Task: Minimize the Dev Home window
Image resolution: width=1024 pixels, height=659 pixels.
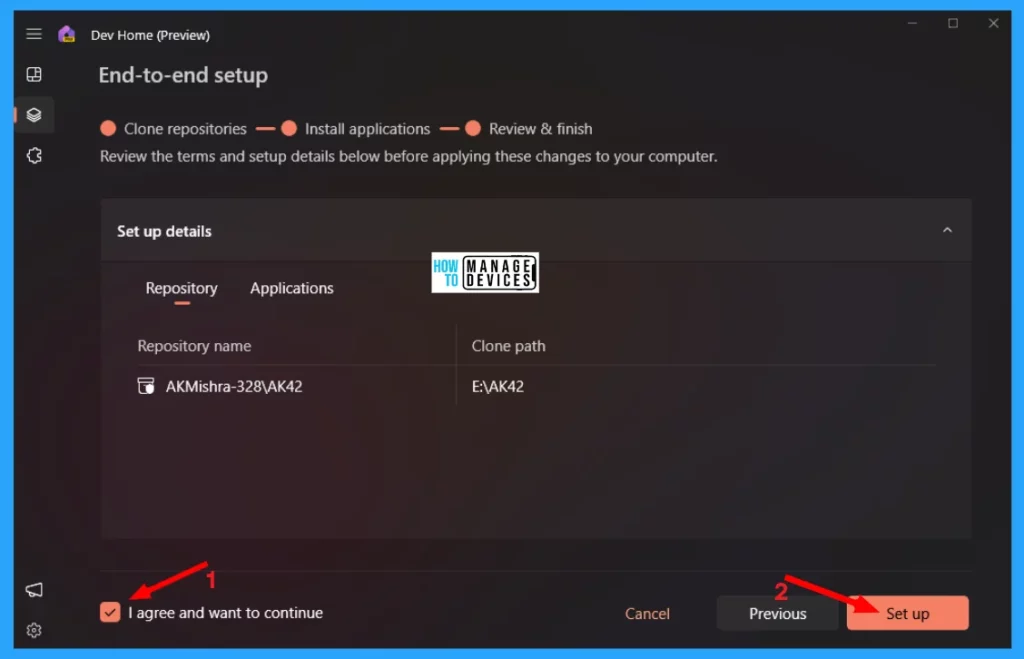Action: [912, 24]
